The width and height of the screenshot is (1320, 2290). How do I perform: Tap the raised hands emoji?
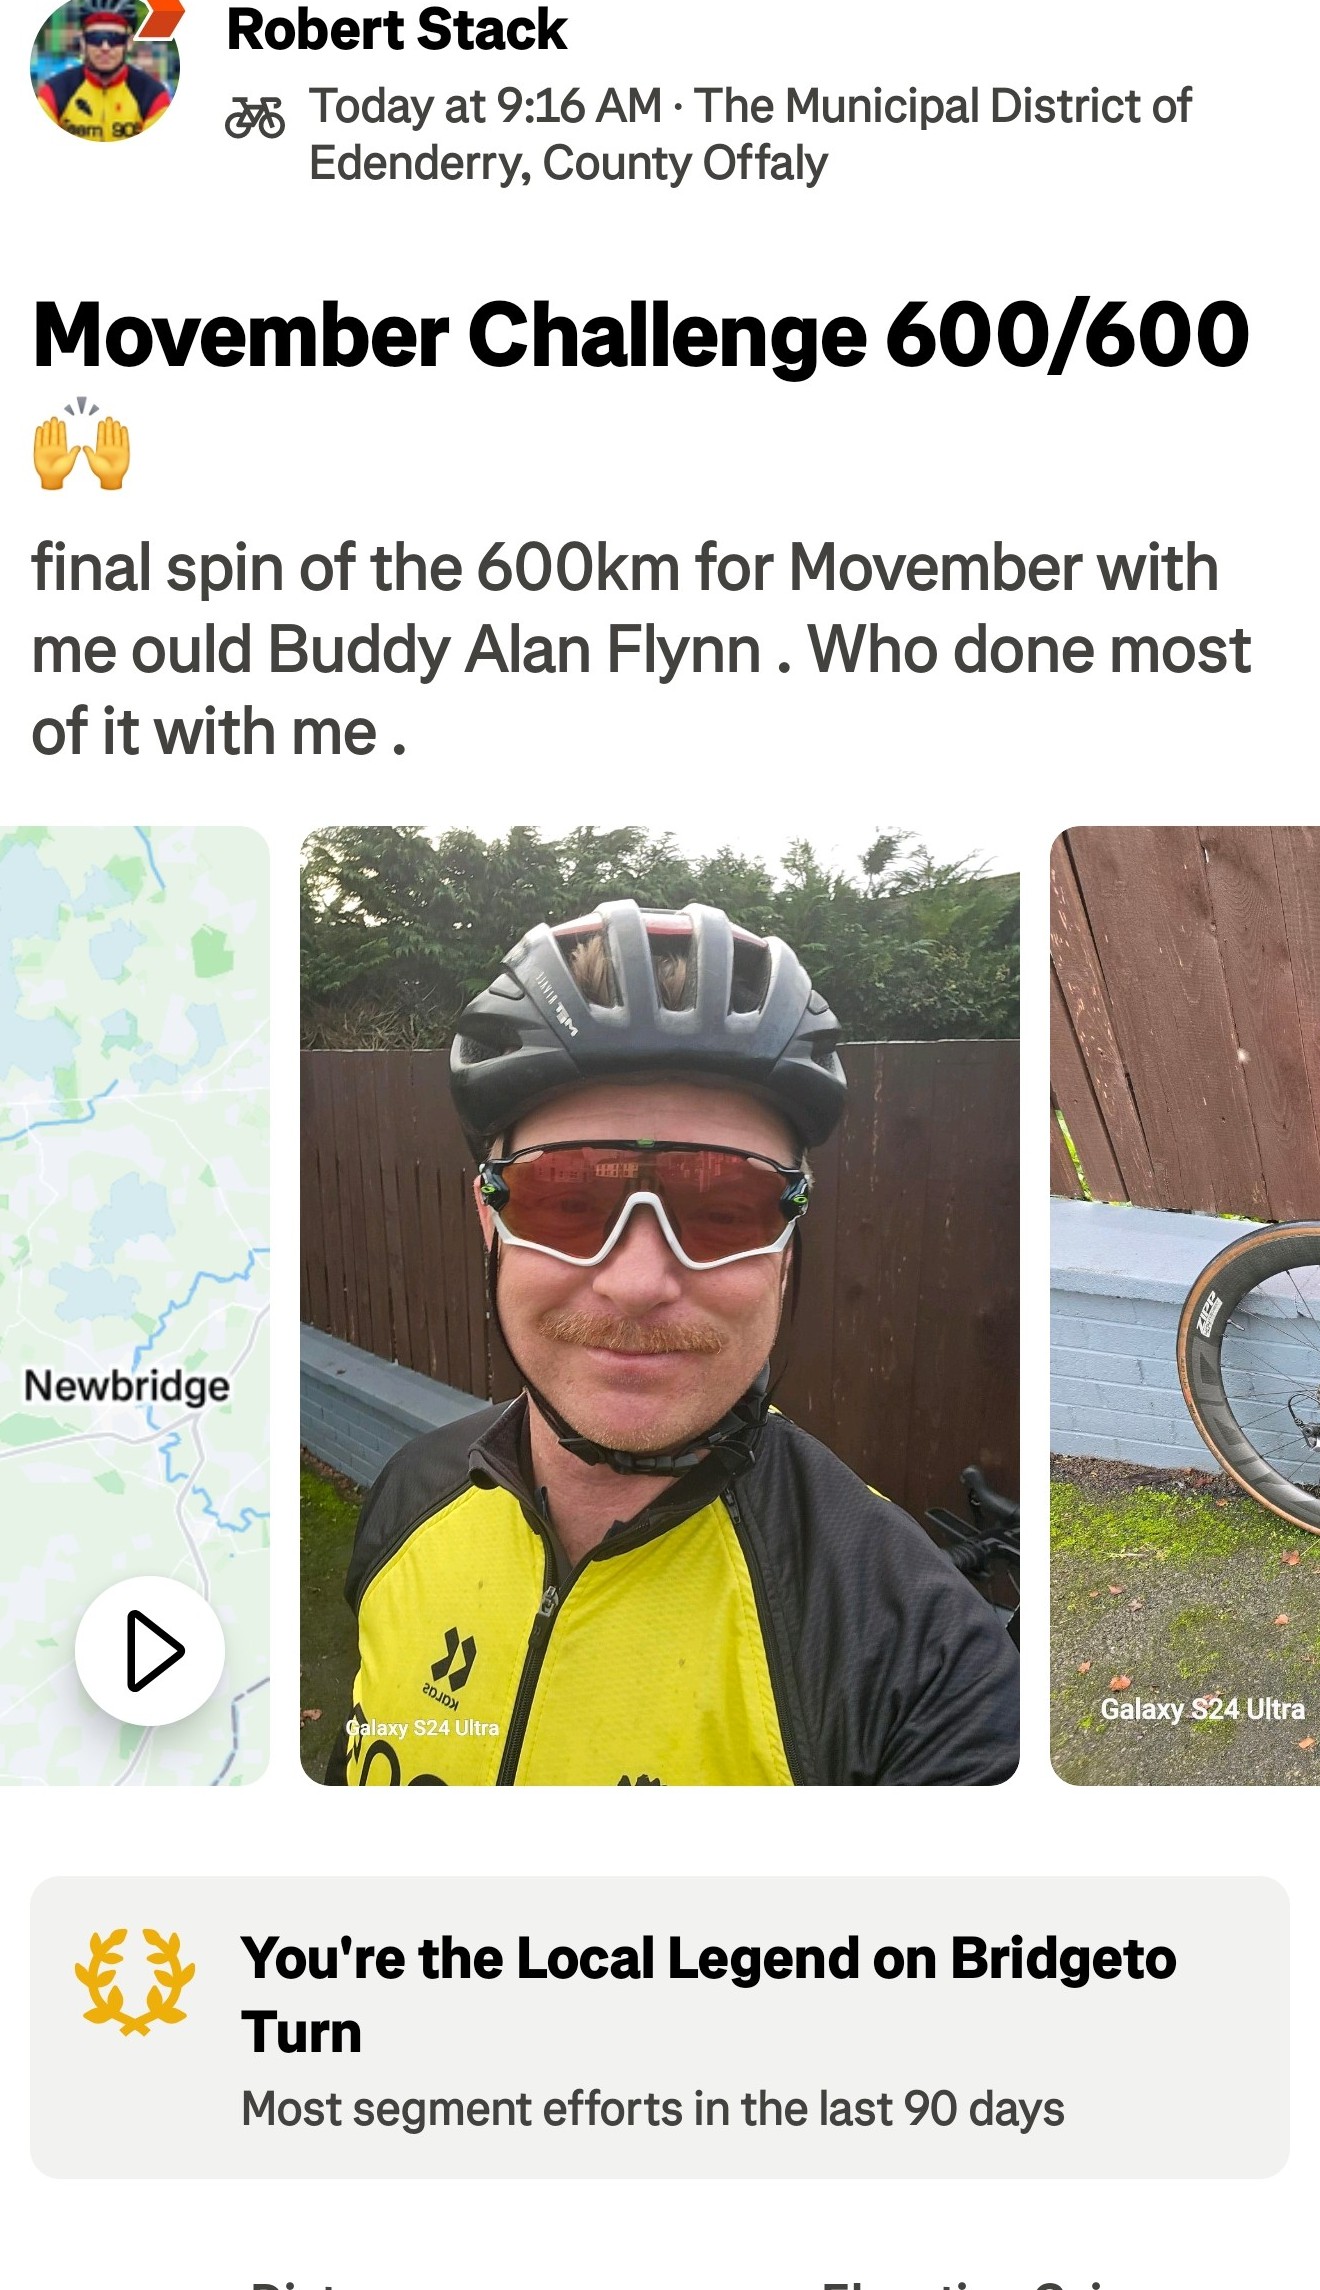click(x=82, y=445)
